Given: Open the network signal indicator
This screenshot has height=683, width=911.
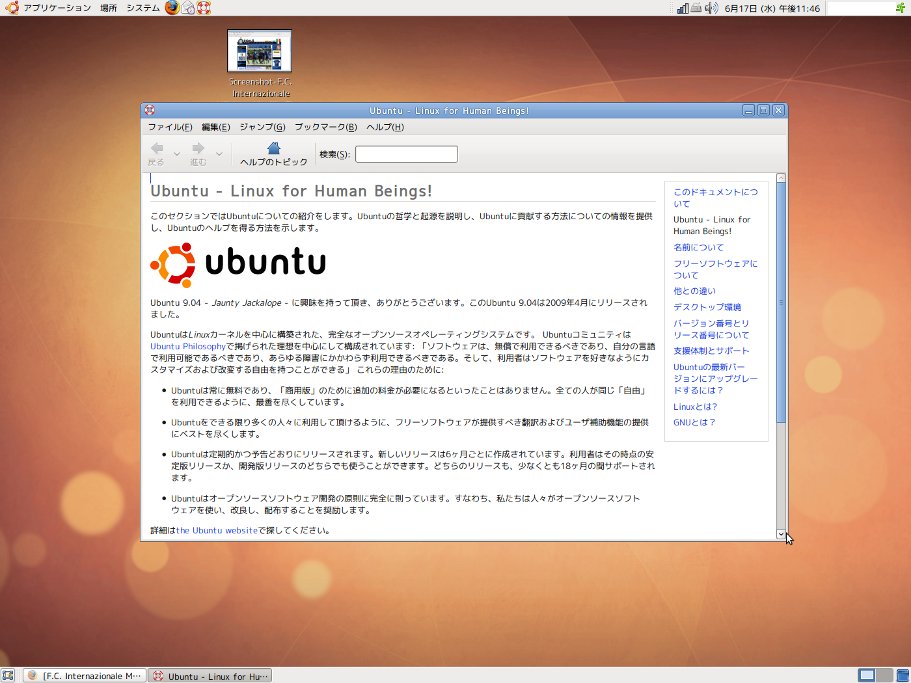Looking at the screenshot, I should [683, 8].
